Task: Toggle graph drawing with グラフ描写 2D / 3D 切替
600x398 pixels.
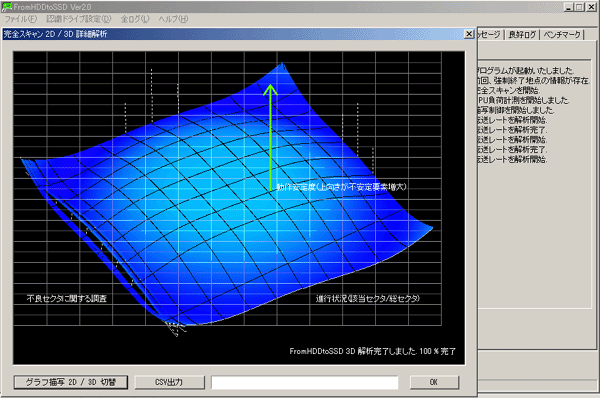Action: coord(71,382)
